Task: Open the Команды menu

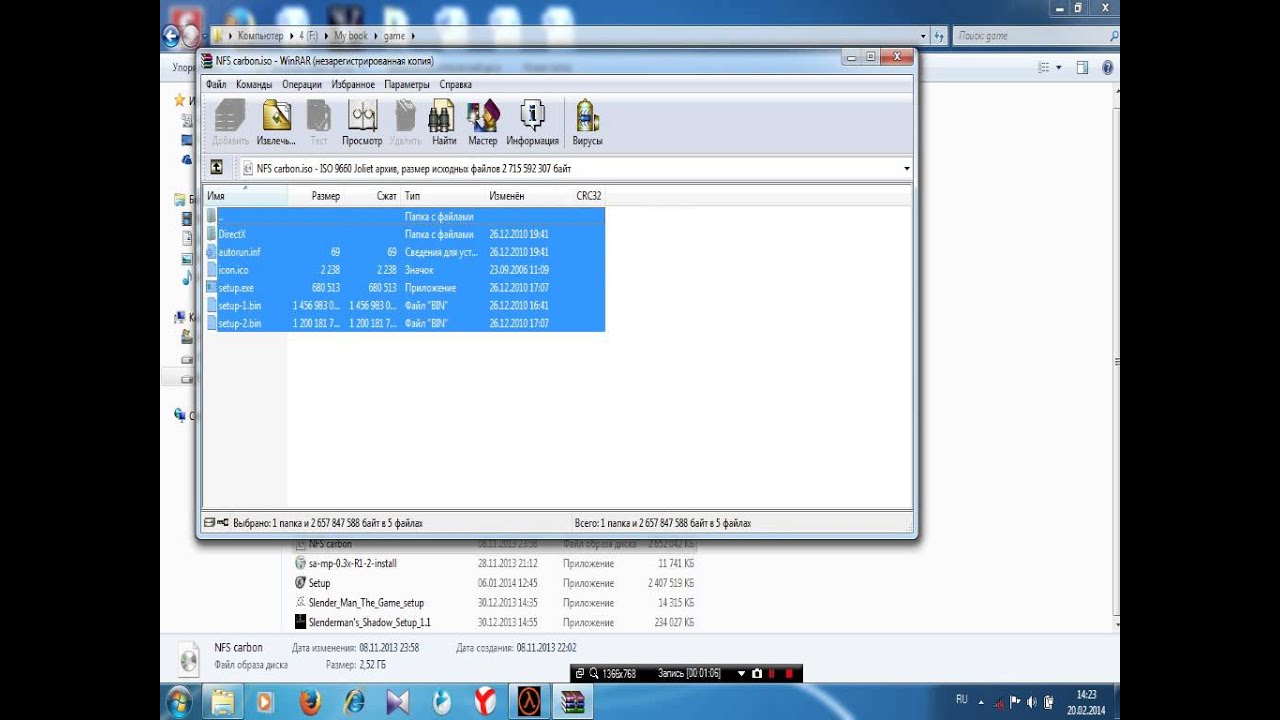Action: click(254, 85)
